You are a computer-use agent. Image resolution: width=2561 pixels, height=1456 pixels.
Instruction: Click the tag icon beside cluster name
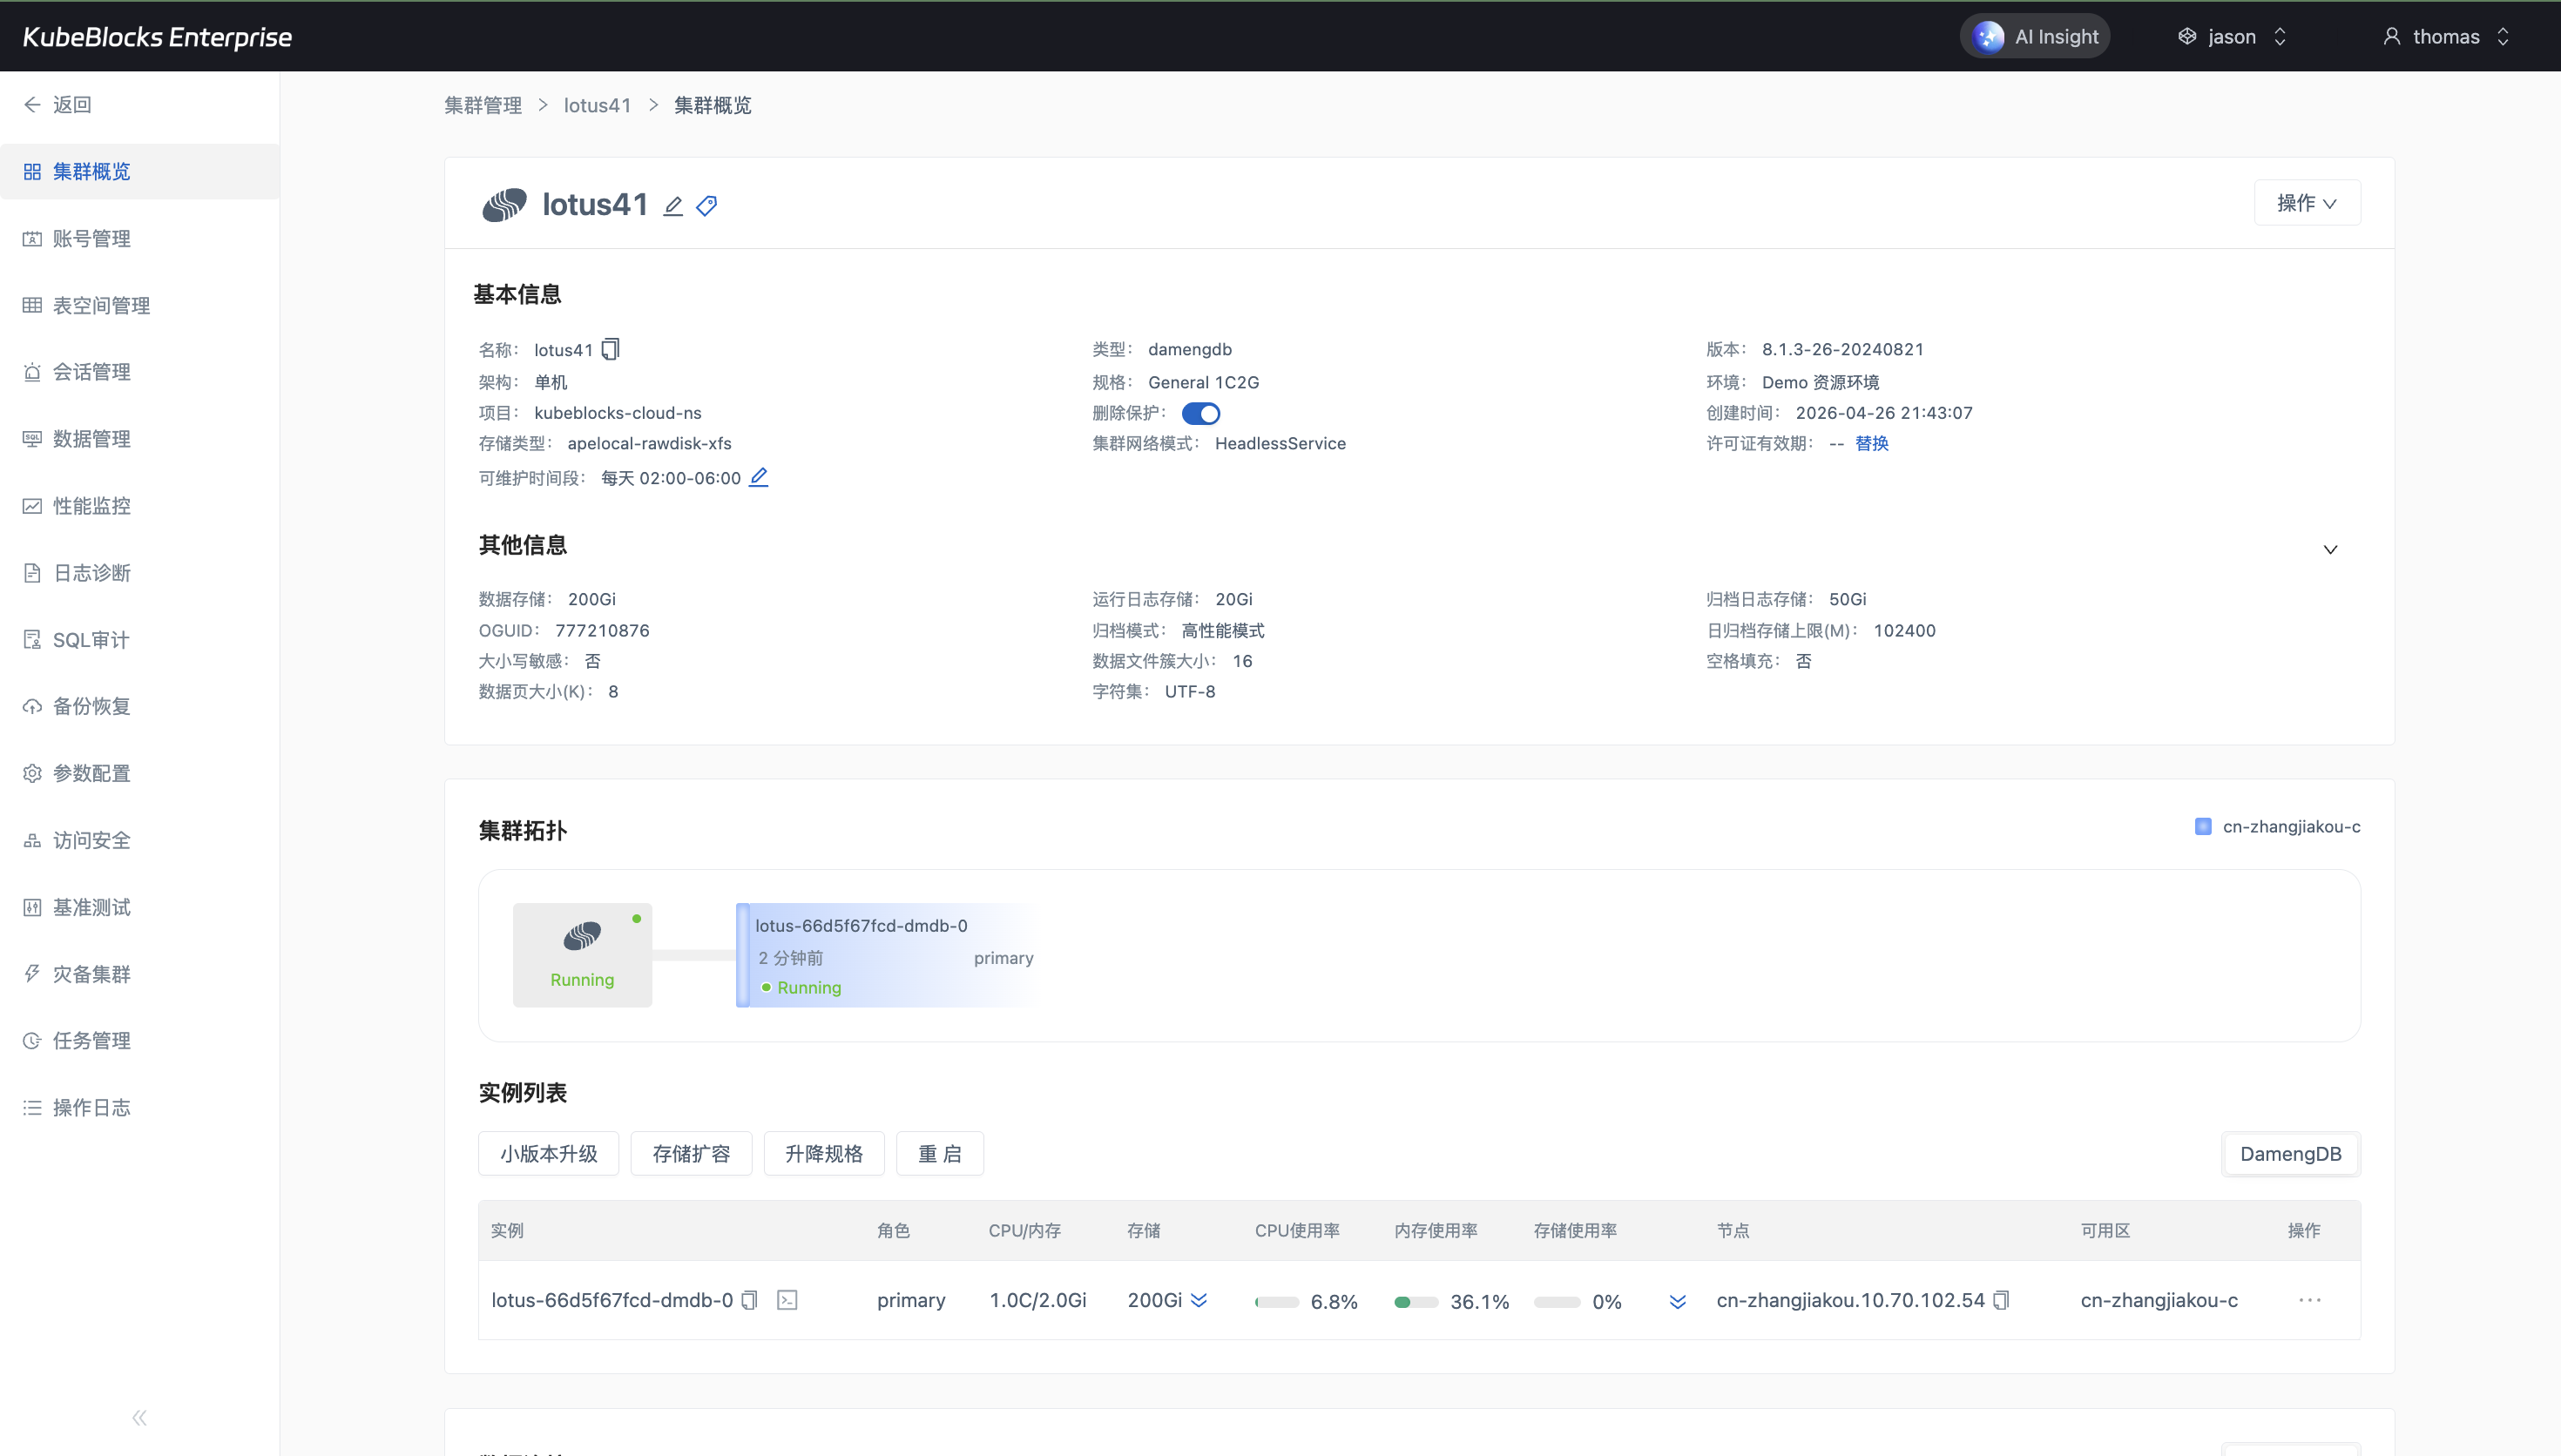click(707, 206)
